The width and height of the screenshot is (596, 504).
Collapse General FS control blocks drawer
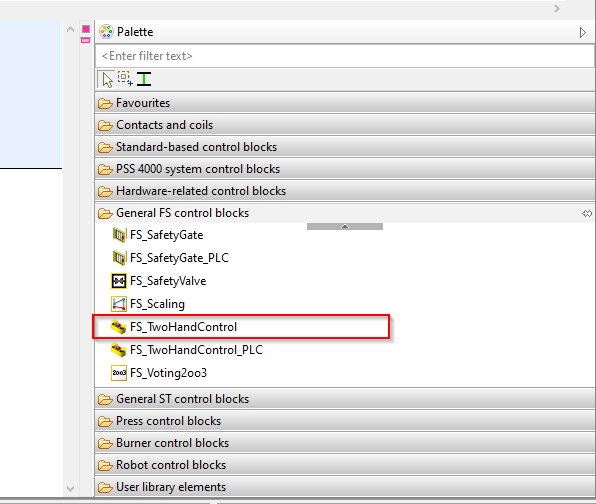point(345,213)
